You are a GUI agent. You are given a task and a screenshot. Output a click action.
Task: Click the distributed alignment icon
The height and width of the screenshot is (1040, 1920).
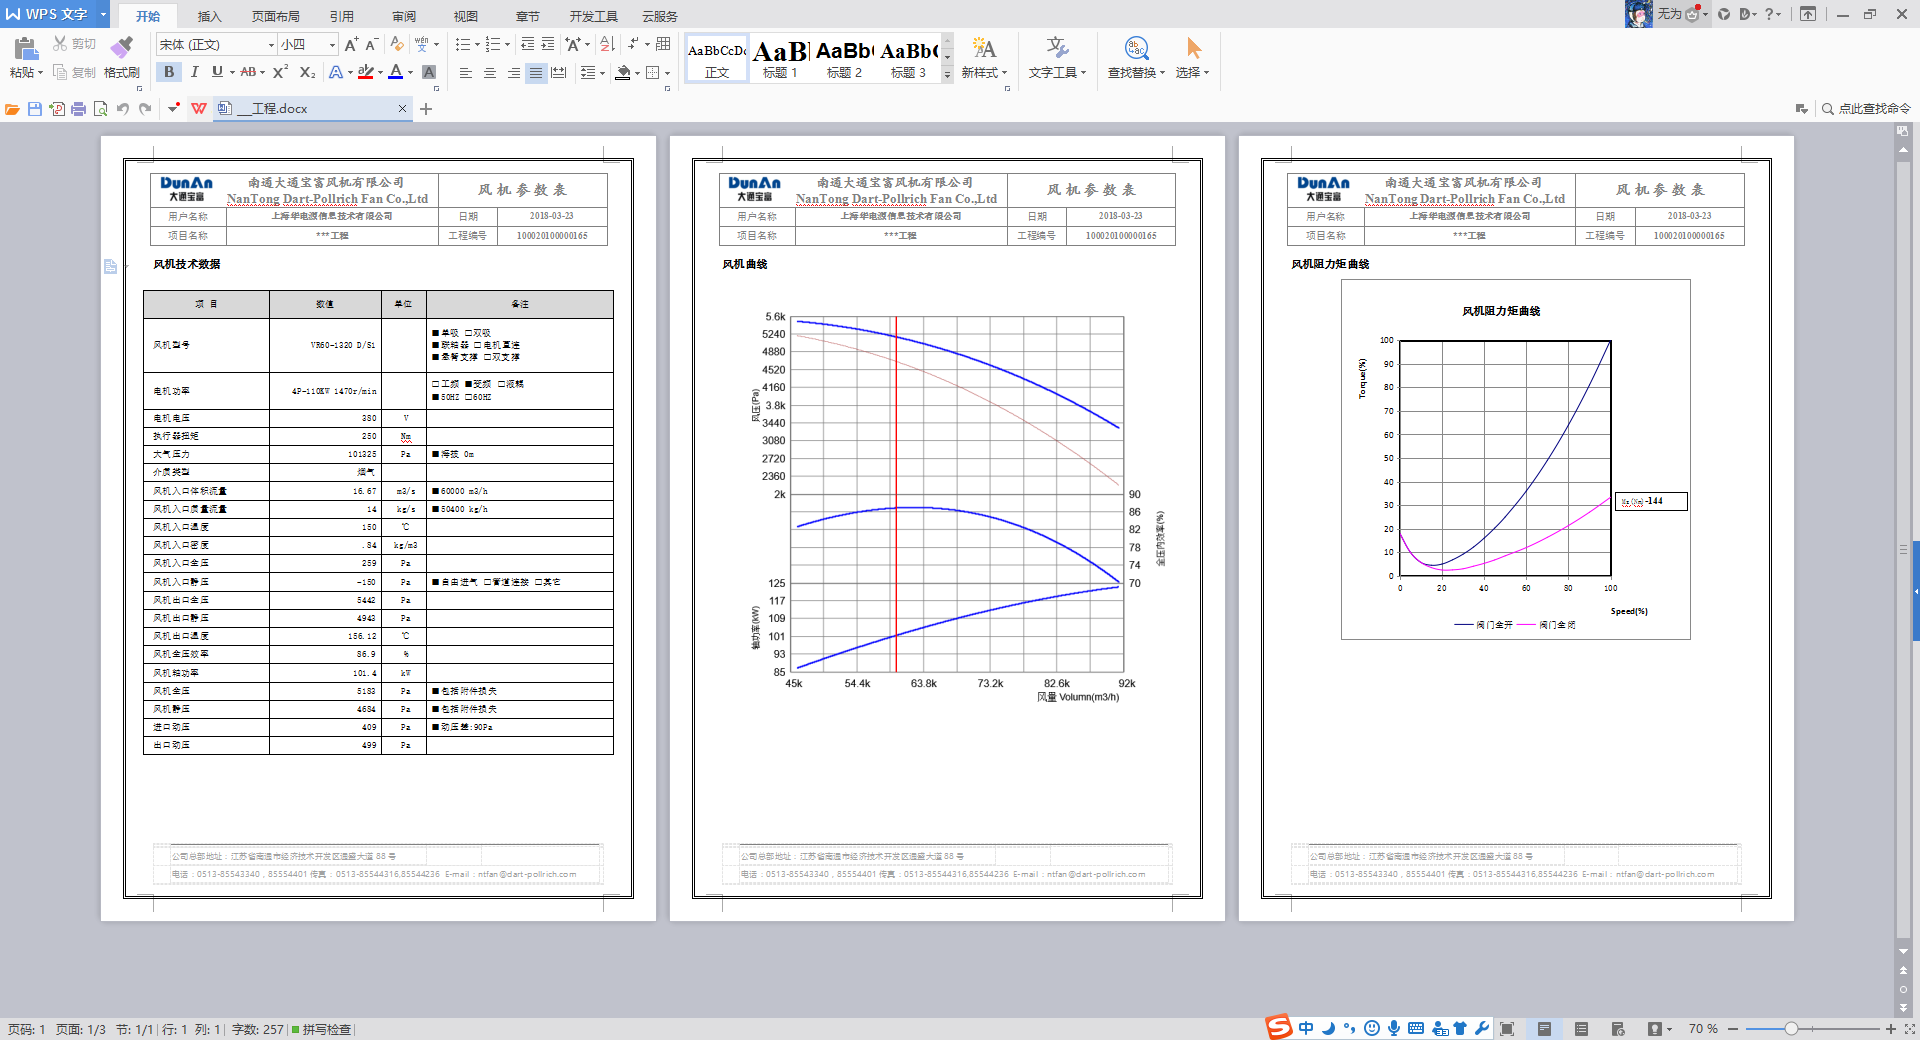pos(559,73)
